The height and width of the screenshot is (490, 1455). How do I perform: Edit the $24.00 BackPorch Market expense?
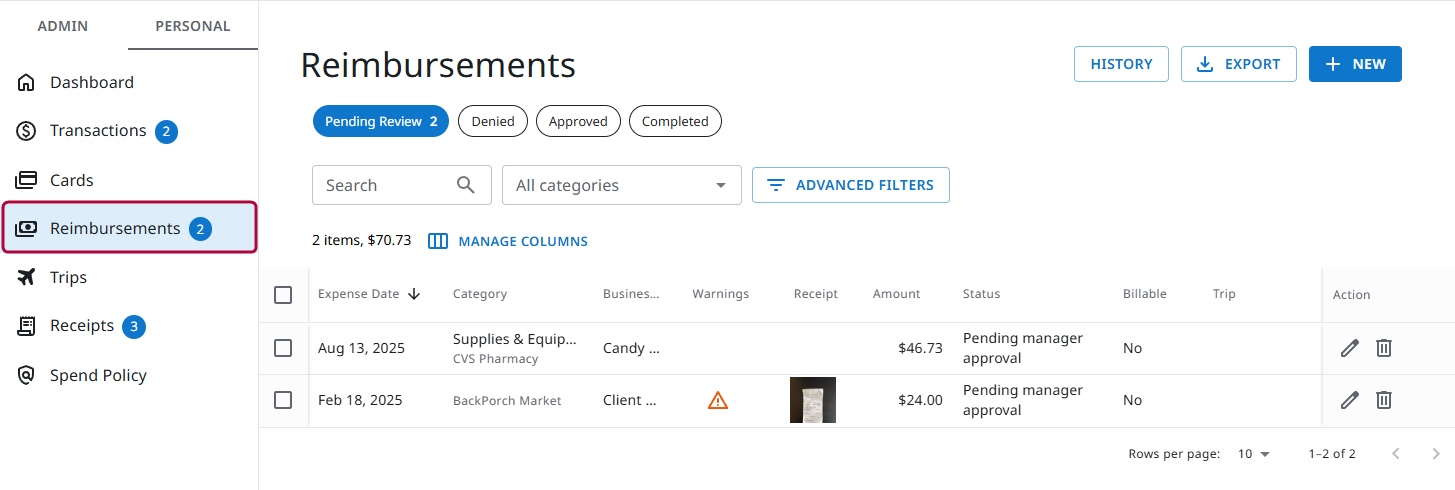click(x=1349, y=400)
